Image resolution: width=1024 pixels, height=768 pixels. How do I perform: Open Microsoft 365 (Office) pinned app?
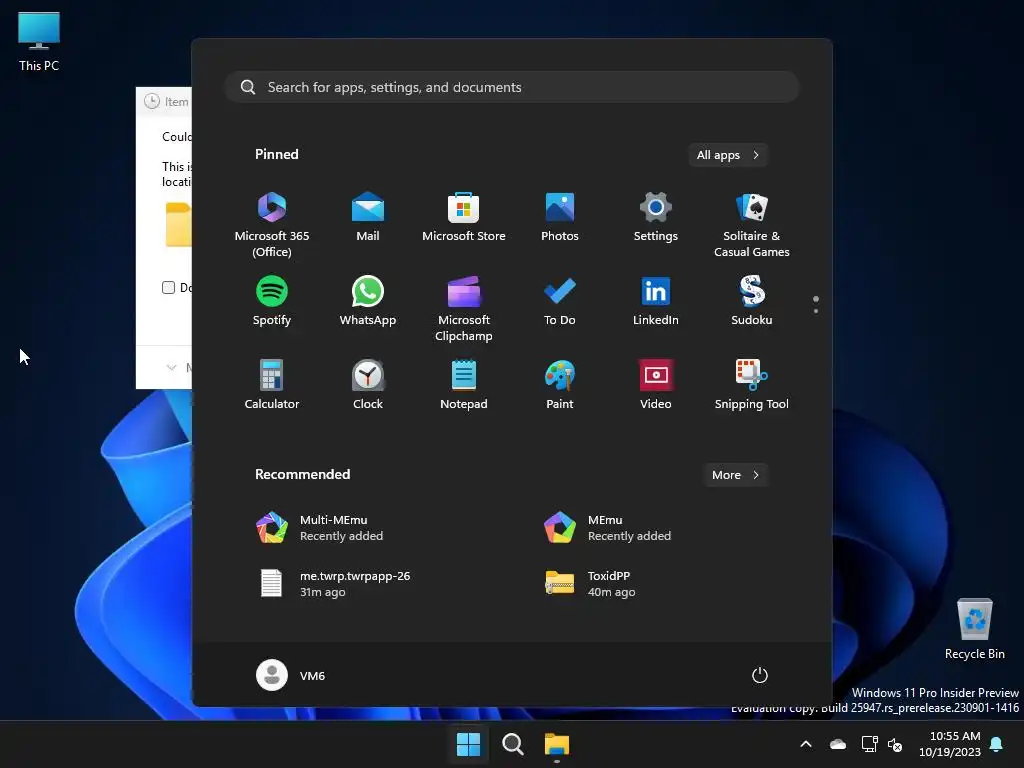272,224
